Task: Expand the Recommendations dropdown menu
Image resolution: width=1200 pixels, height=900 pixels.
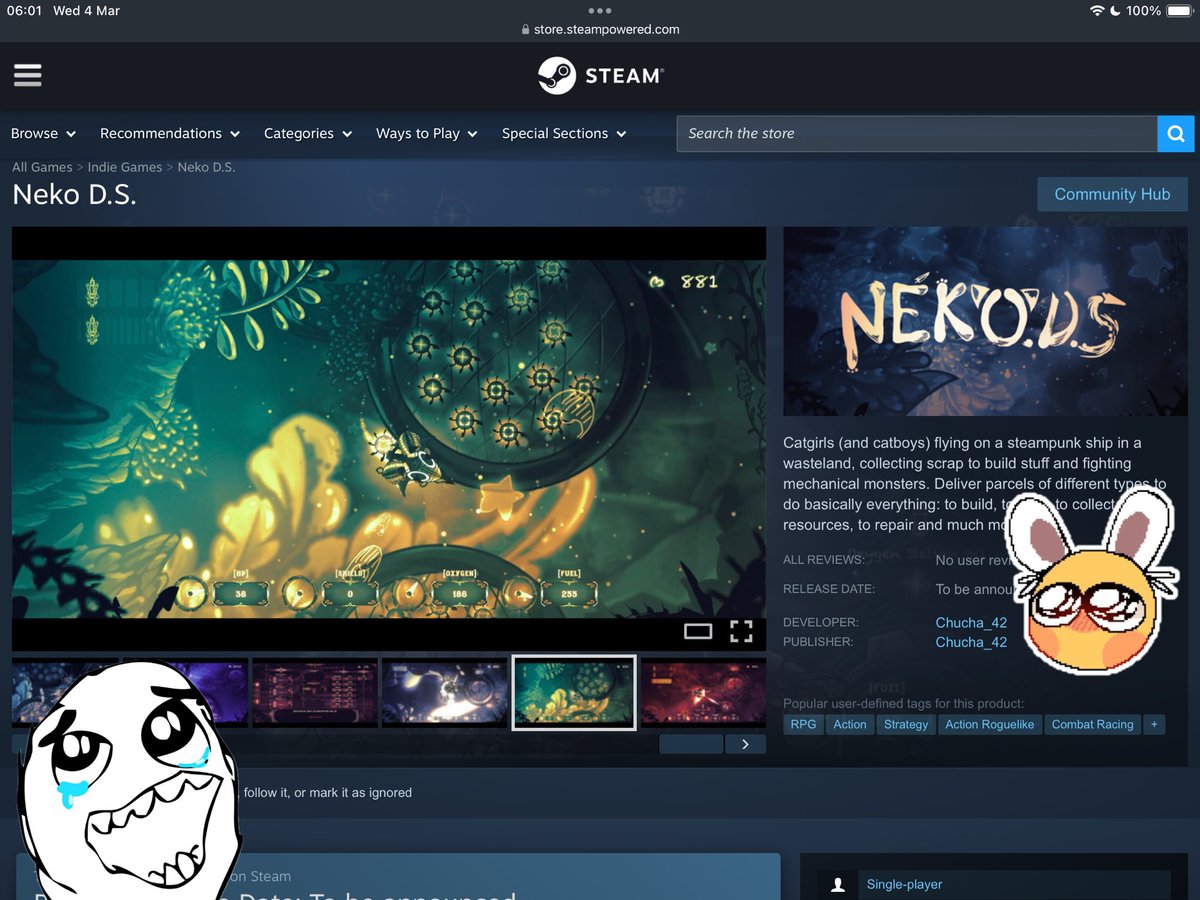Action: coord(170,133)
